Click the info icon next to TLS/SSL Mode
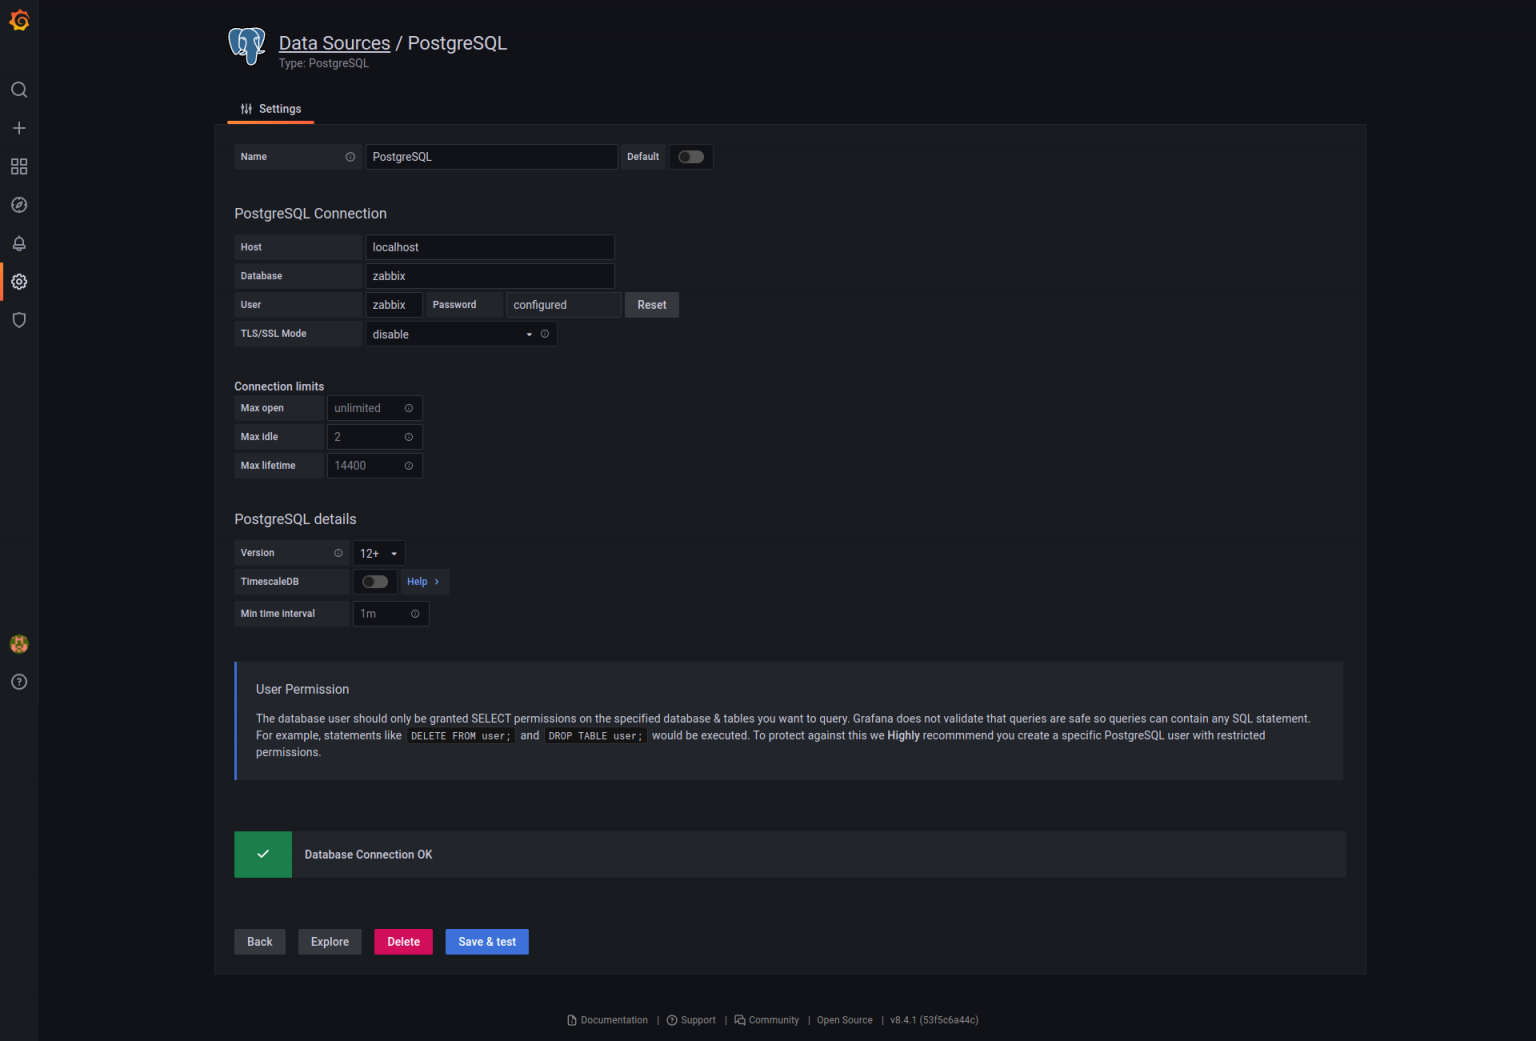This screenshot has height=1041, width=1536. click(545, 334)
